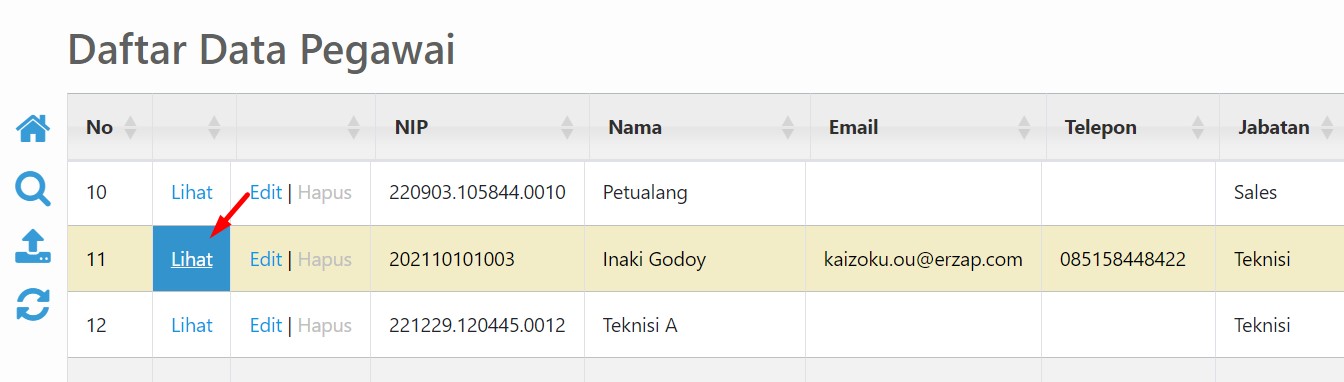Sort by Jabatan column arrows
The image size is (1344, 382).
tap(1327, 127)
